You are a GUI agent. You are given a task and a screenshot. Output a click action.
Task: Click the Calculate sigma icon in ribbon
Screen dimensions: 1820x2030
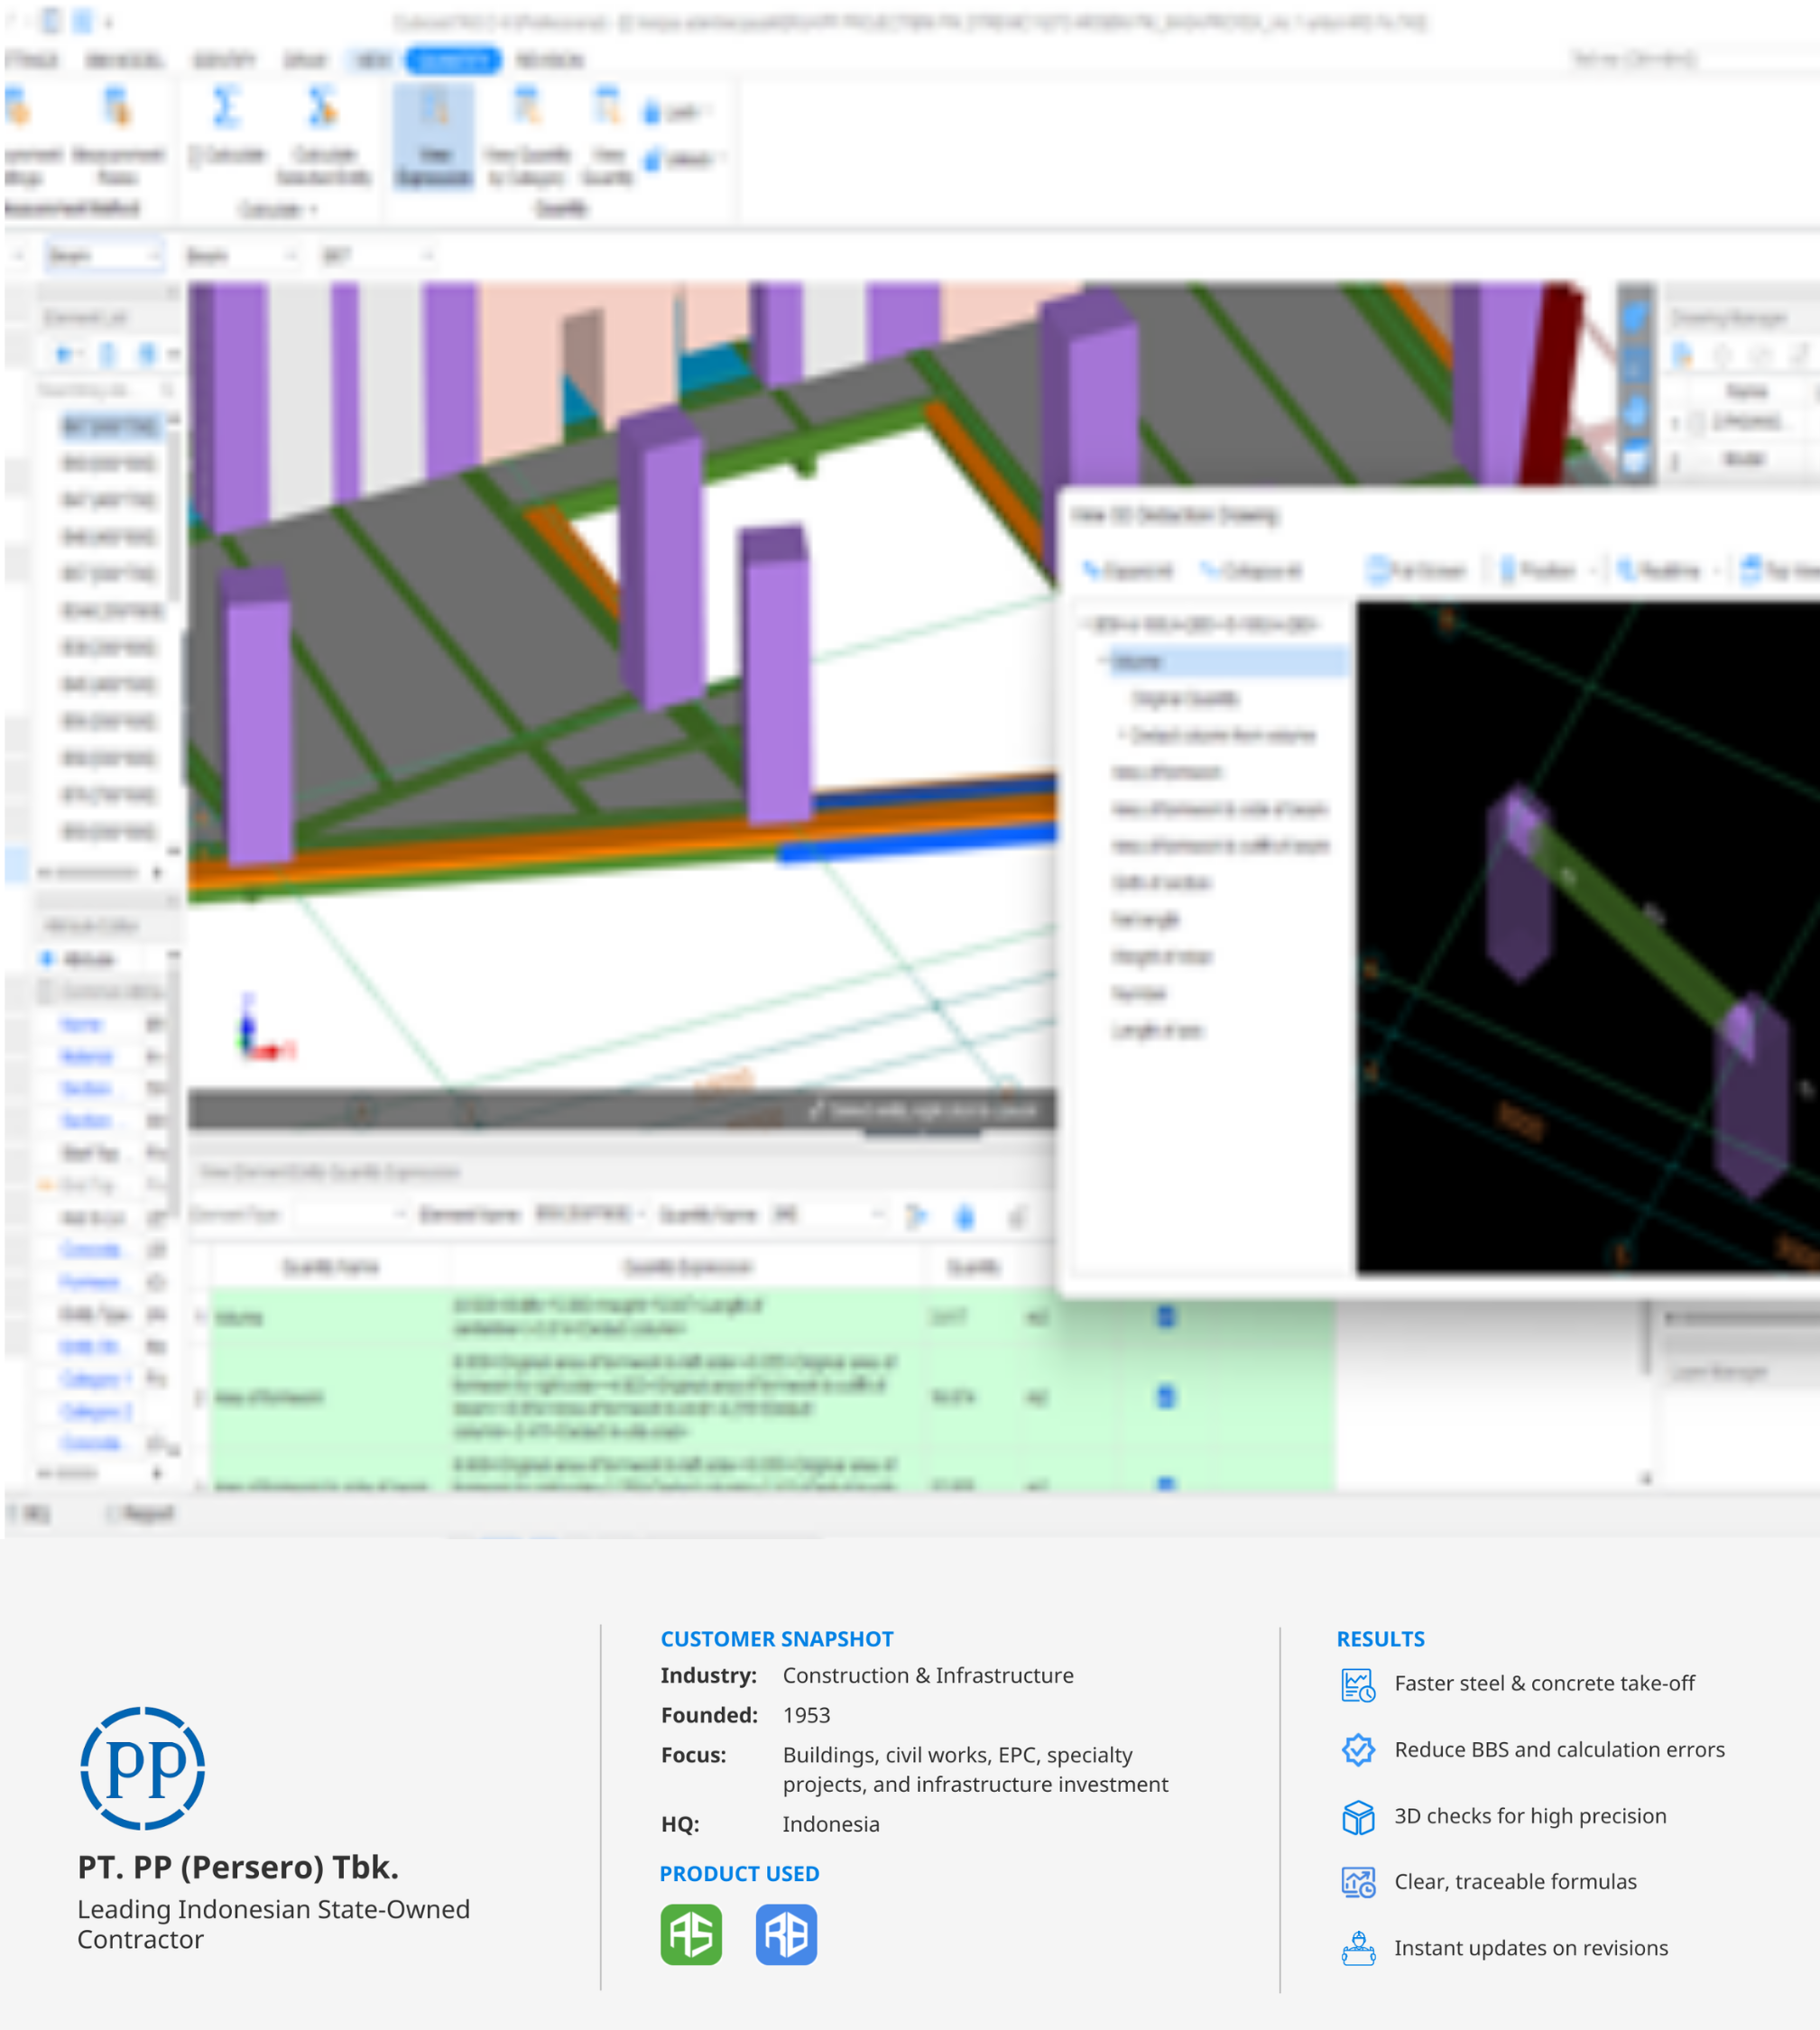coord(226,107)
